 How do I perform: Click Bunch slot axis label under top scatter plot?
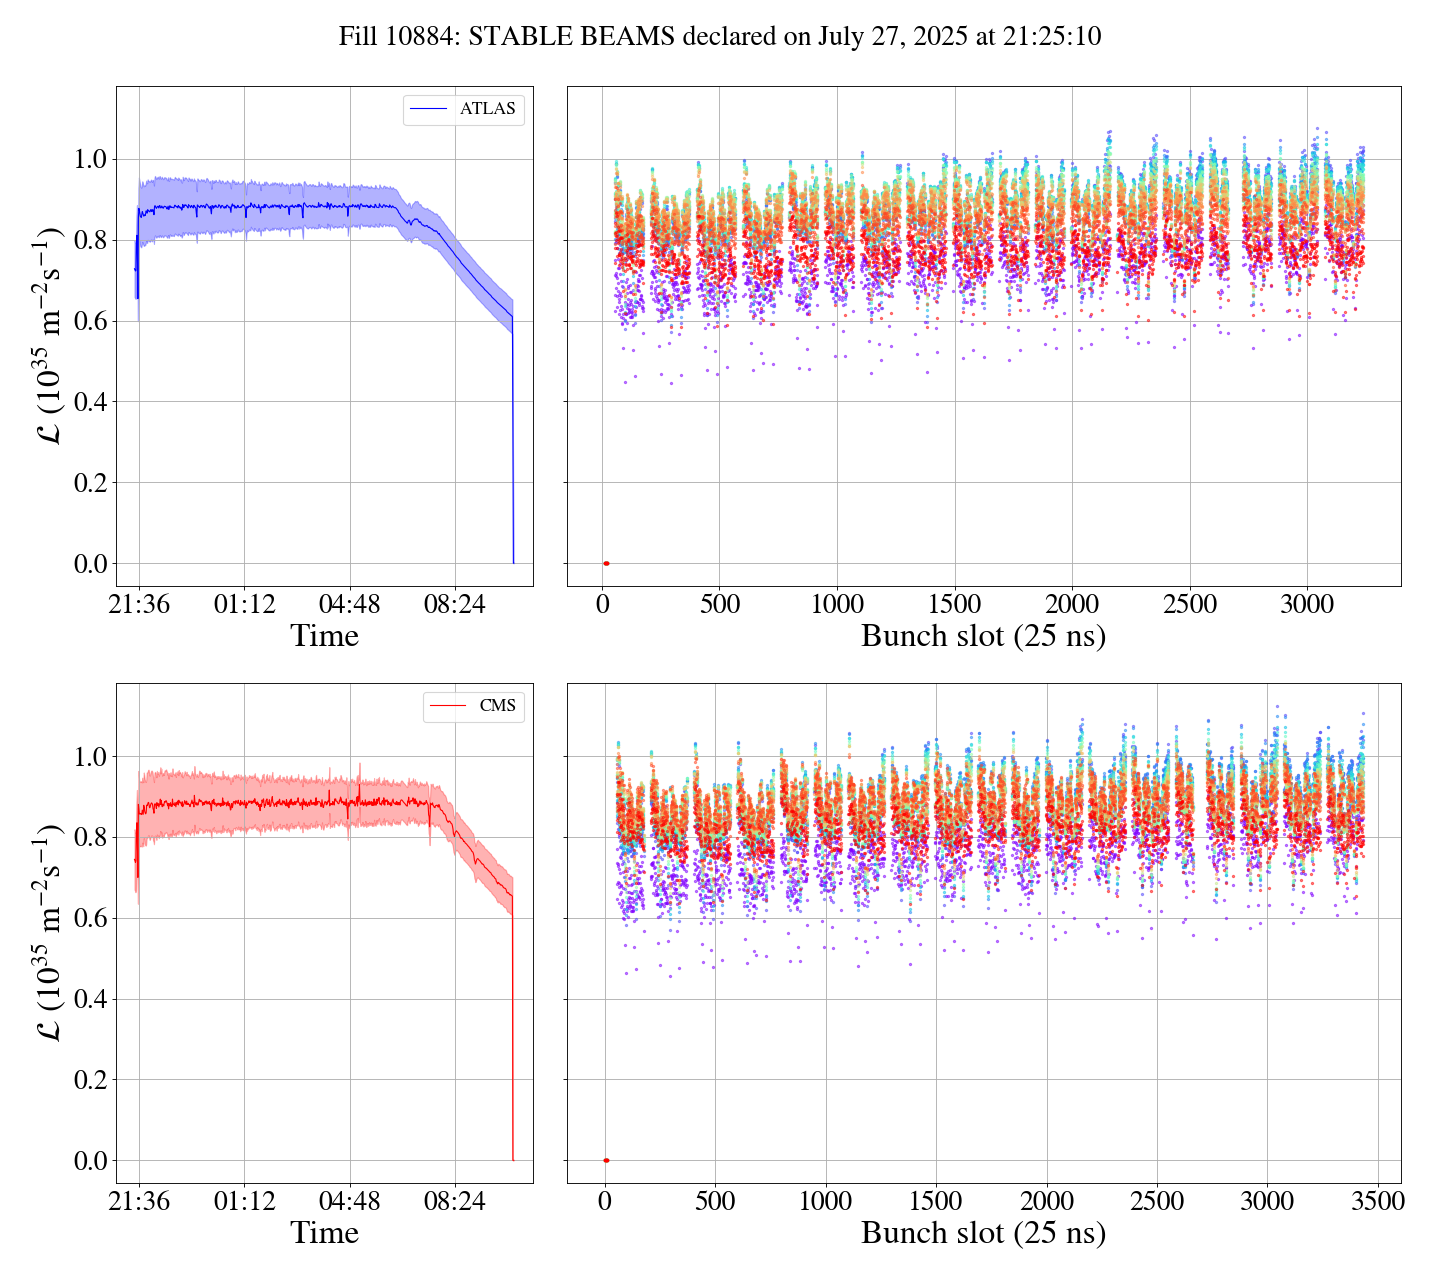(983, 636)
